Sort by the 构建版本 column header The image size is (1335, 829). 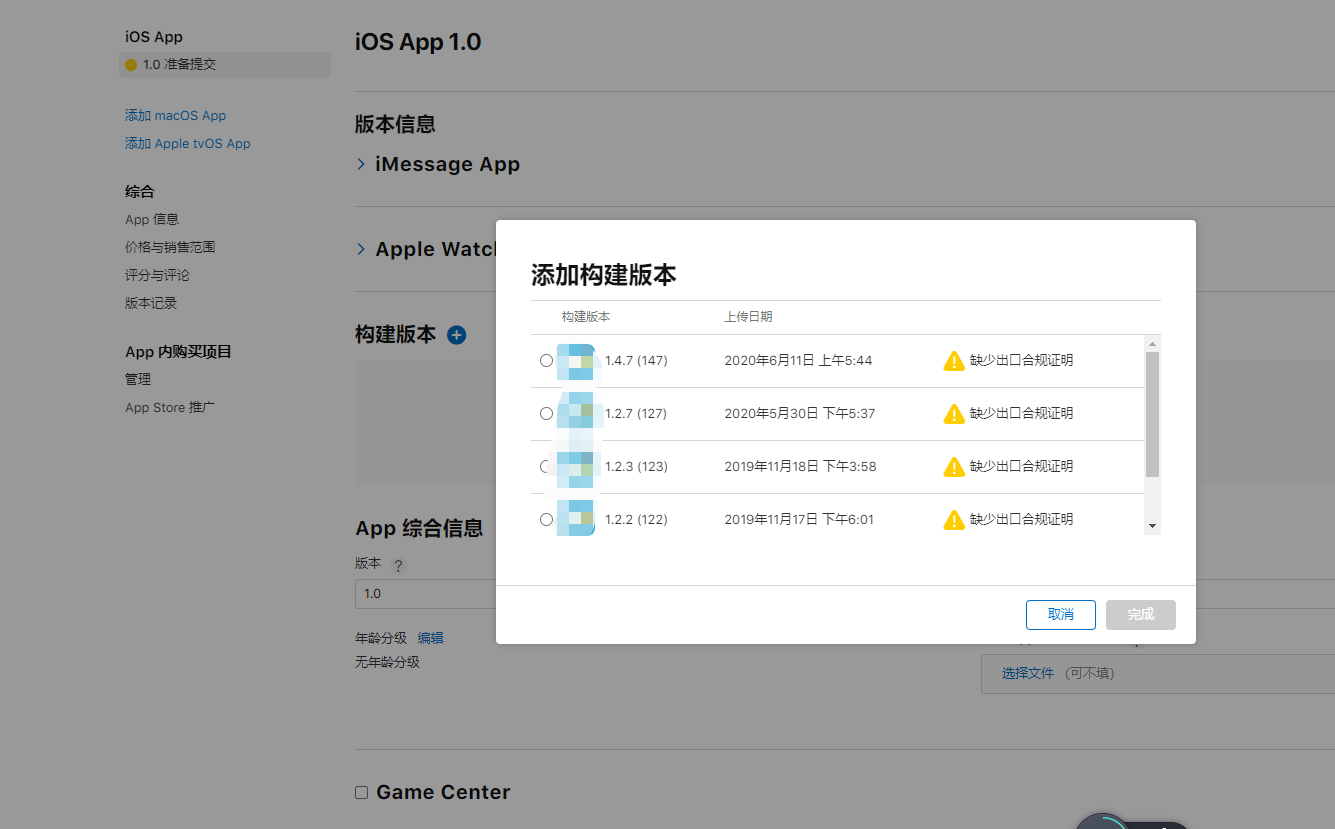pos(586,316)
